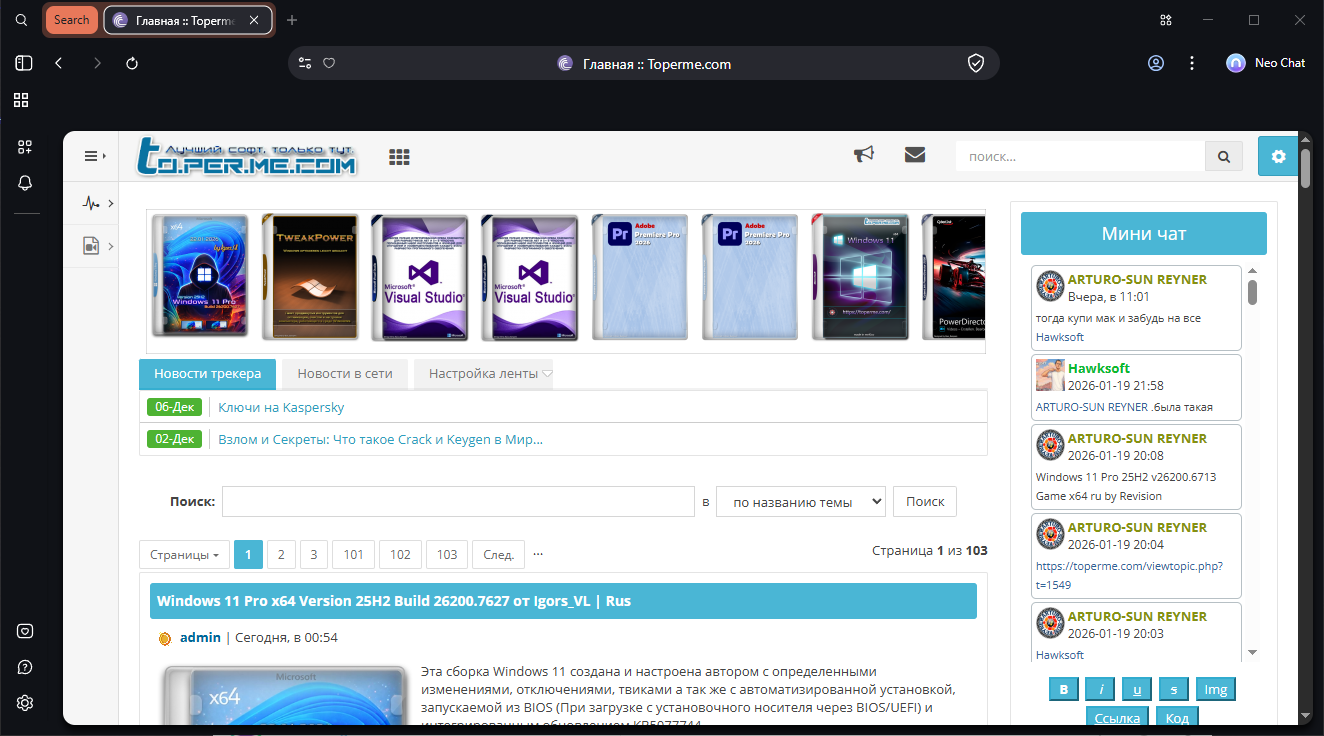Screen dimensions: 1324x736
Task: Expand the Настройка ленты feed settings
Action: point(484,374)
